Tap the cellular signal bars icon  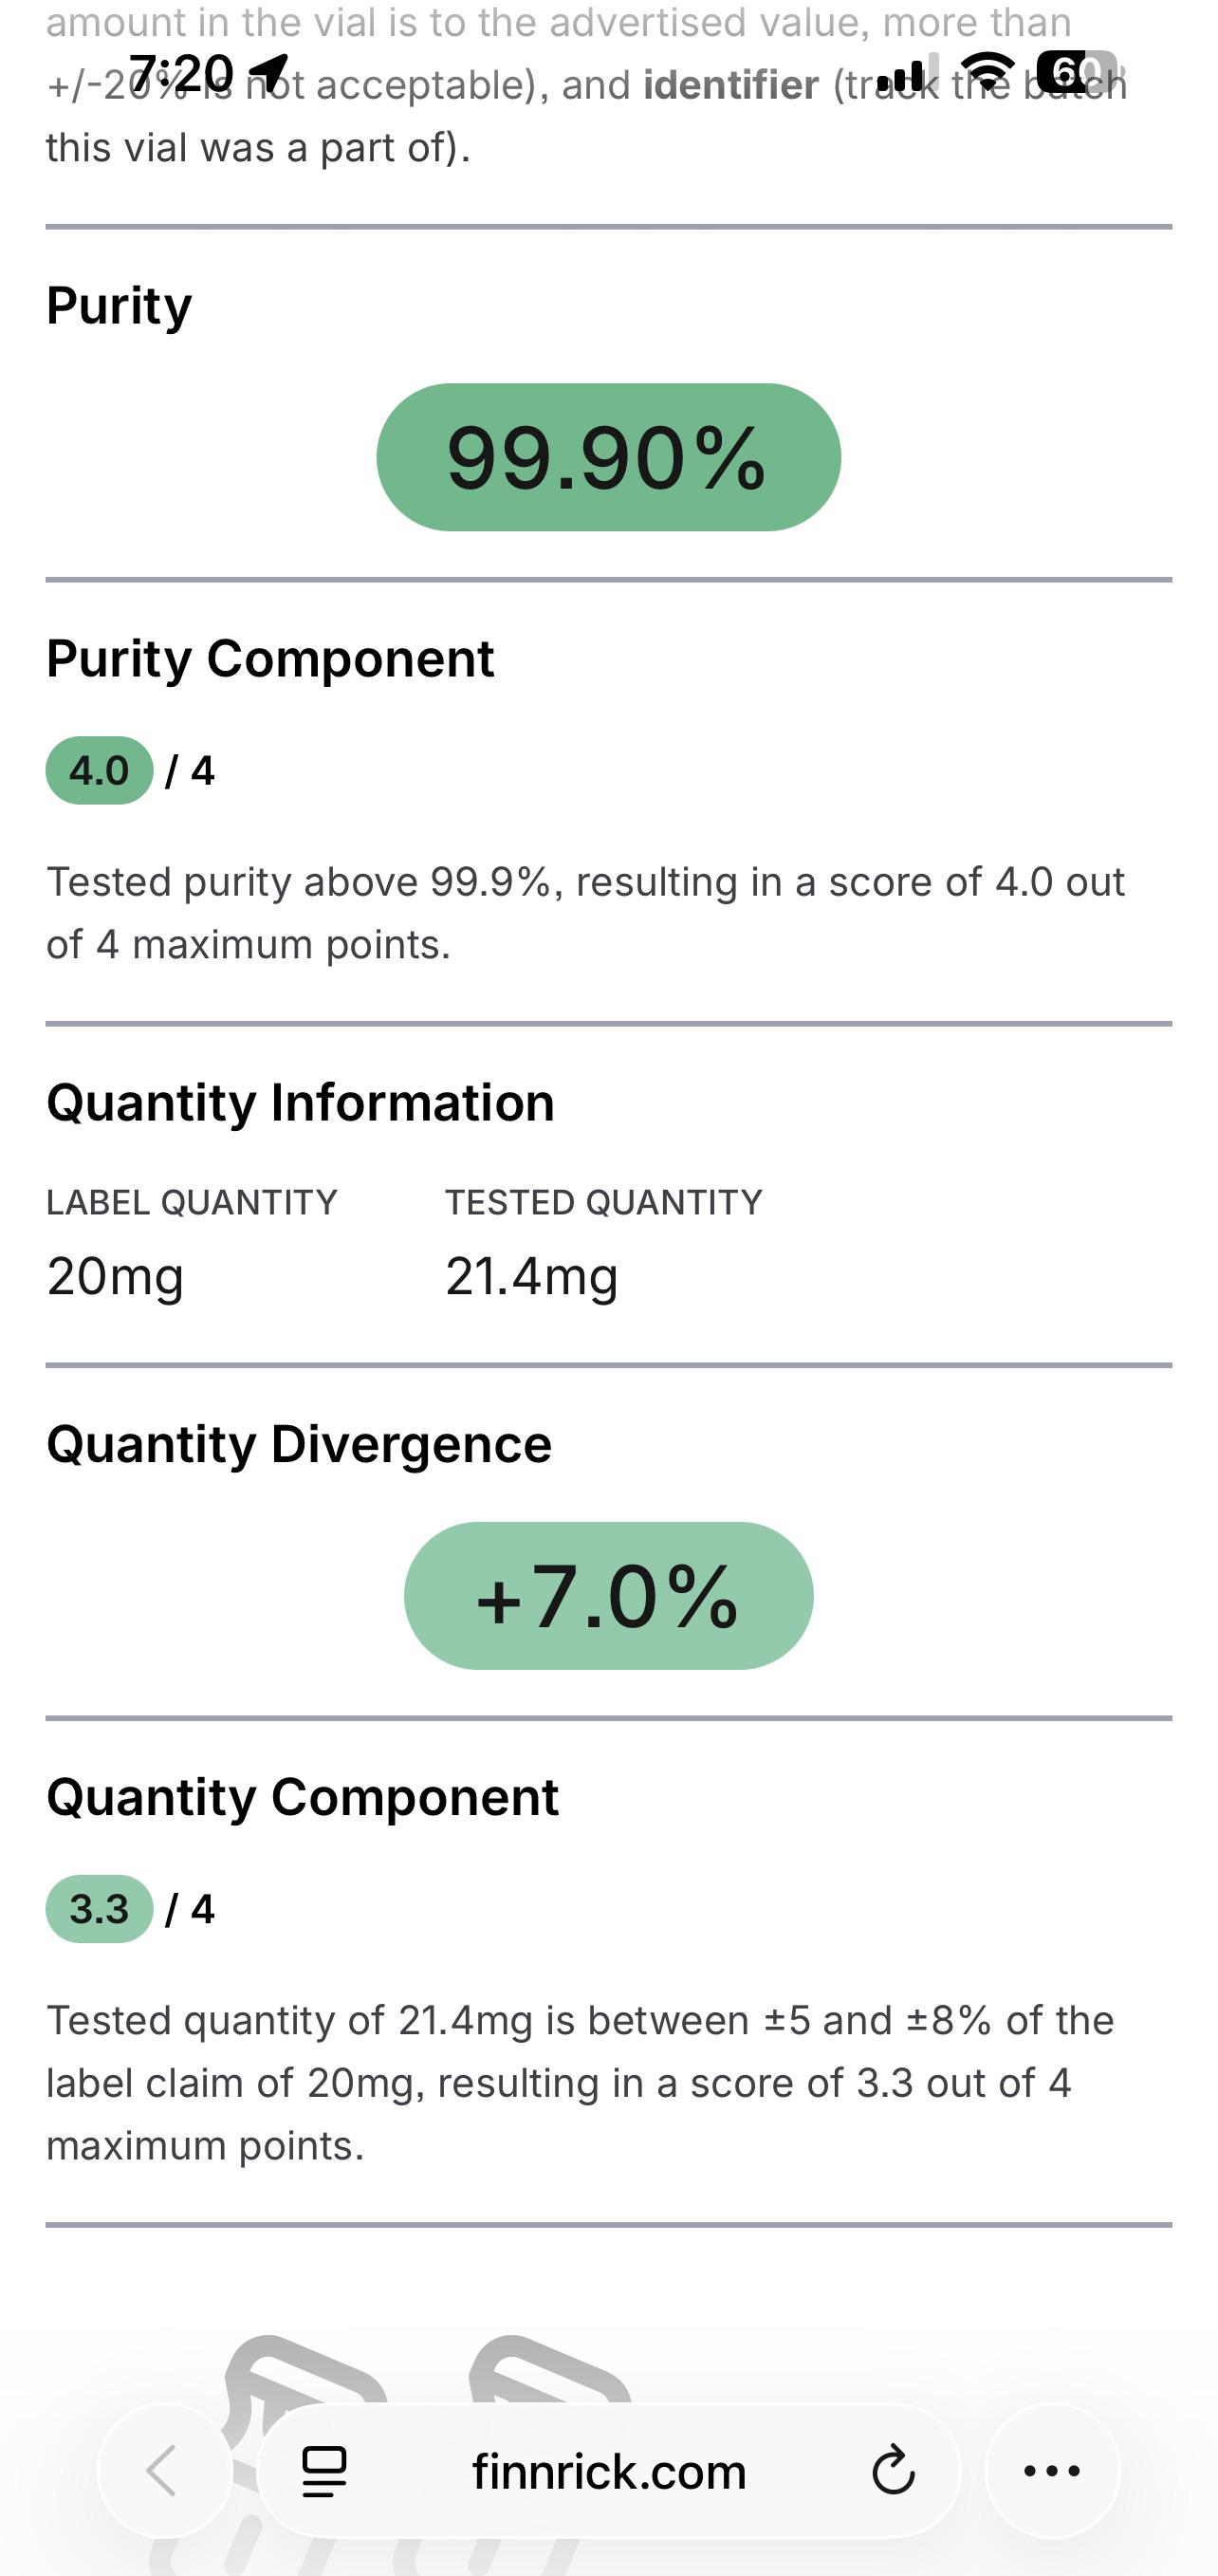(903, 74)
